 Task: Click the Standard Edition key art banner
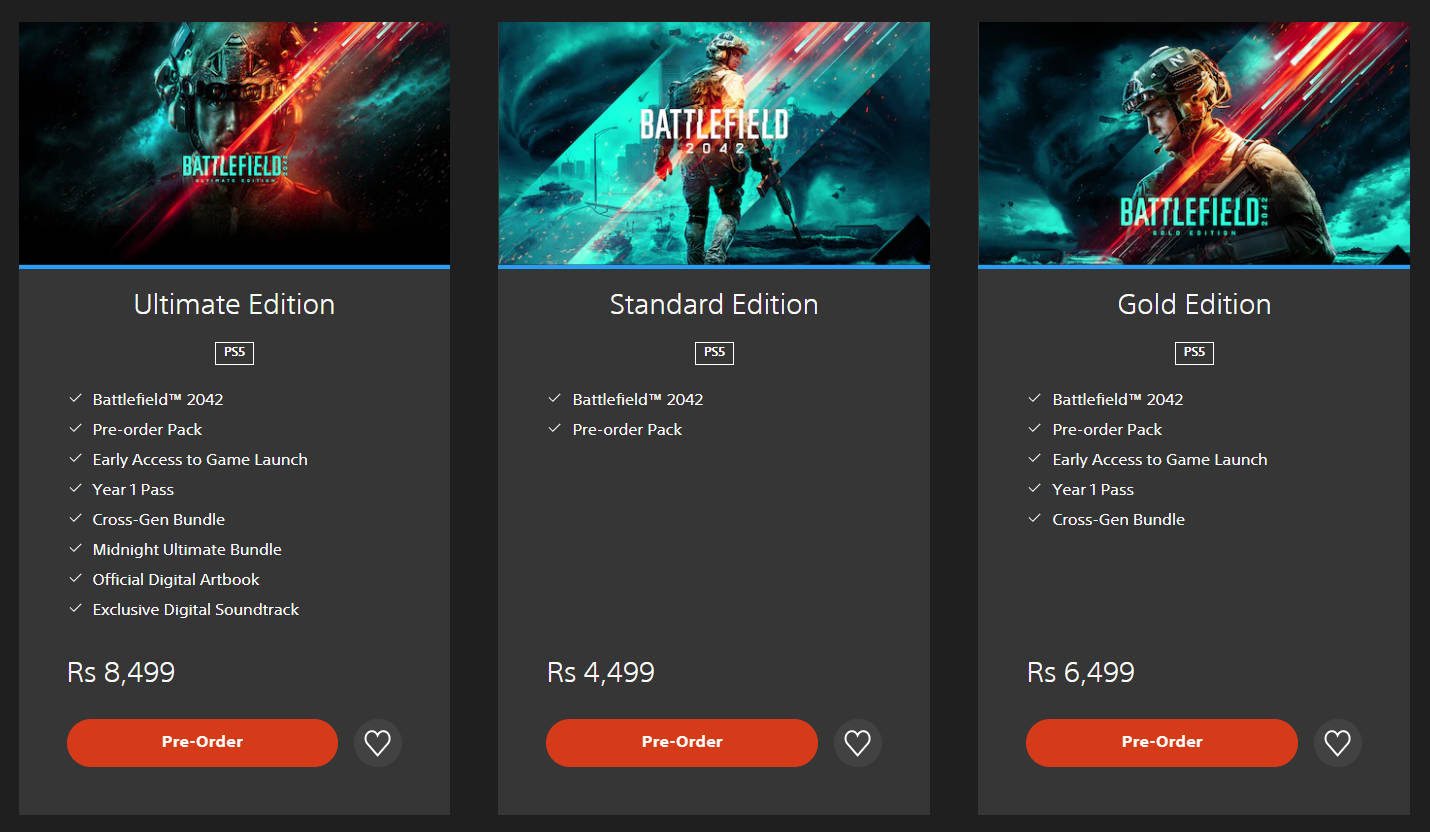coord(714,143)
